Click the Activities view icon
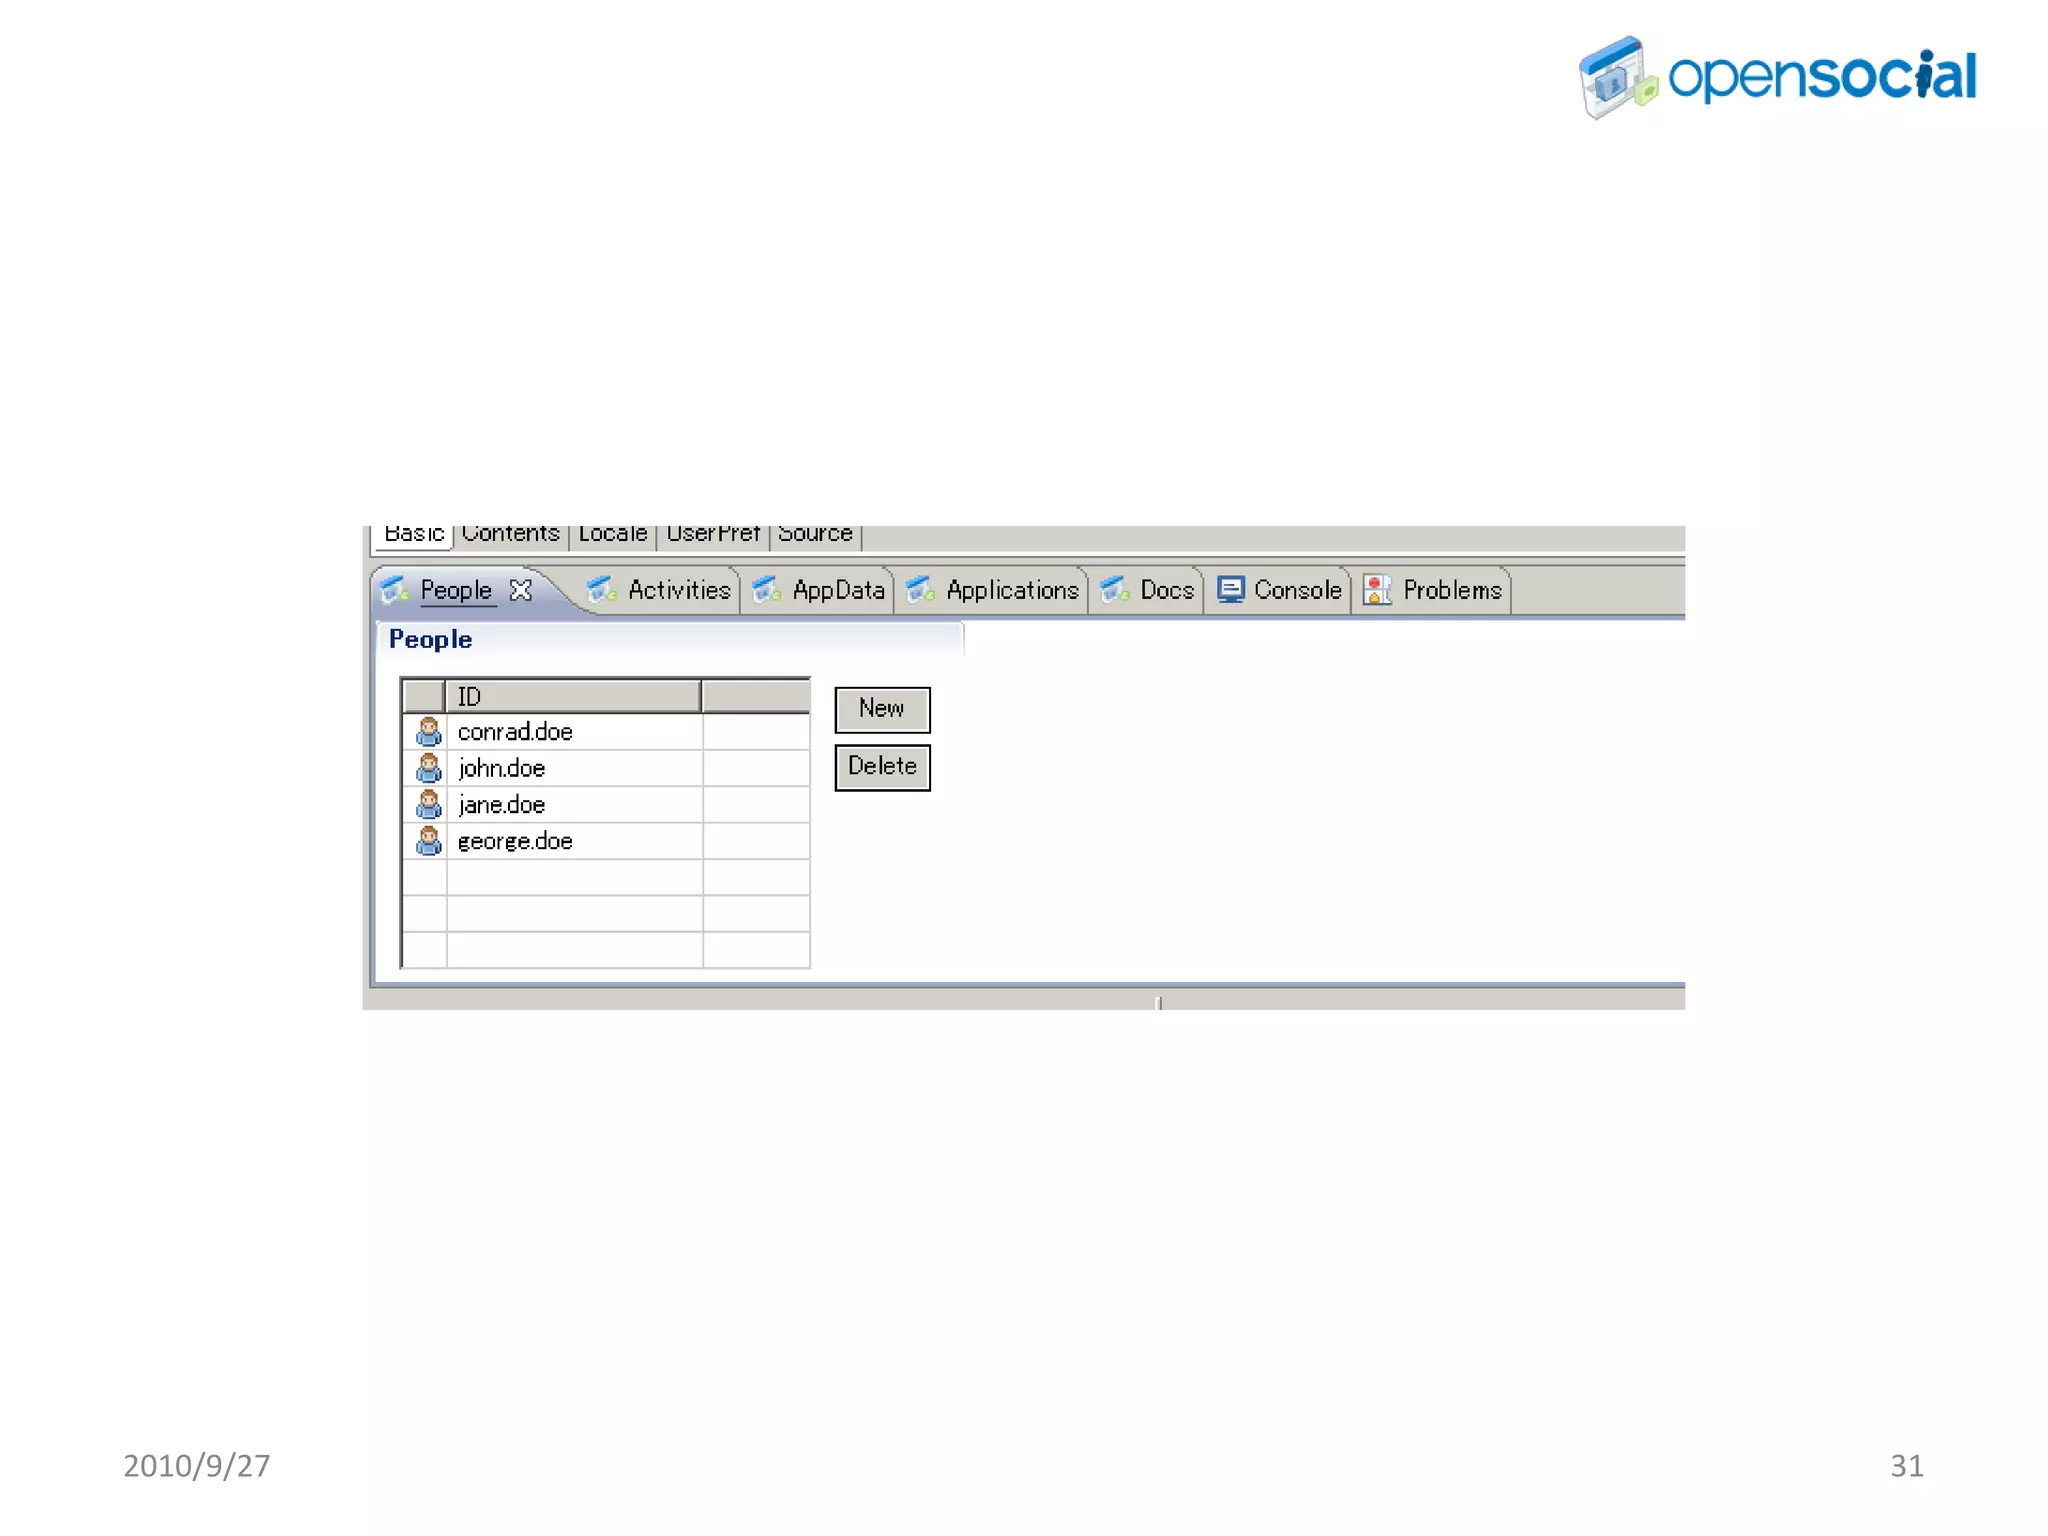This screenshot has height=1536, width=2048. tap(601, 590)
